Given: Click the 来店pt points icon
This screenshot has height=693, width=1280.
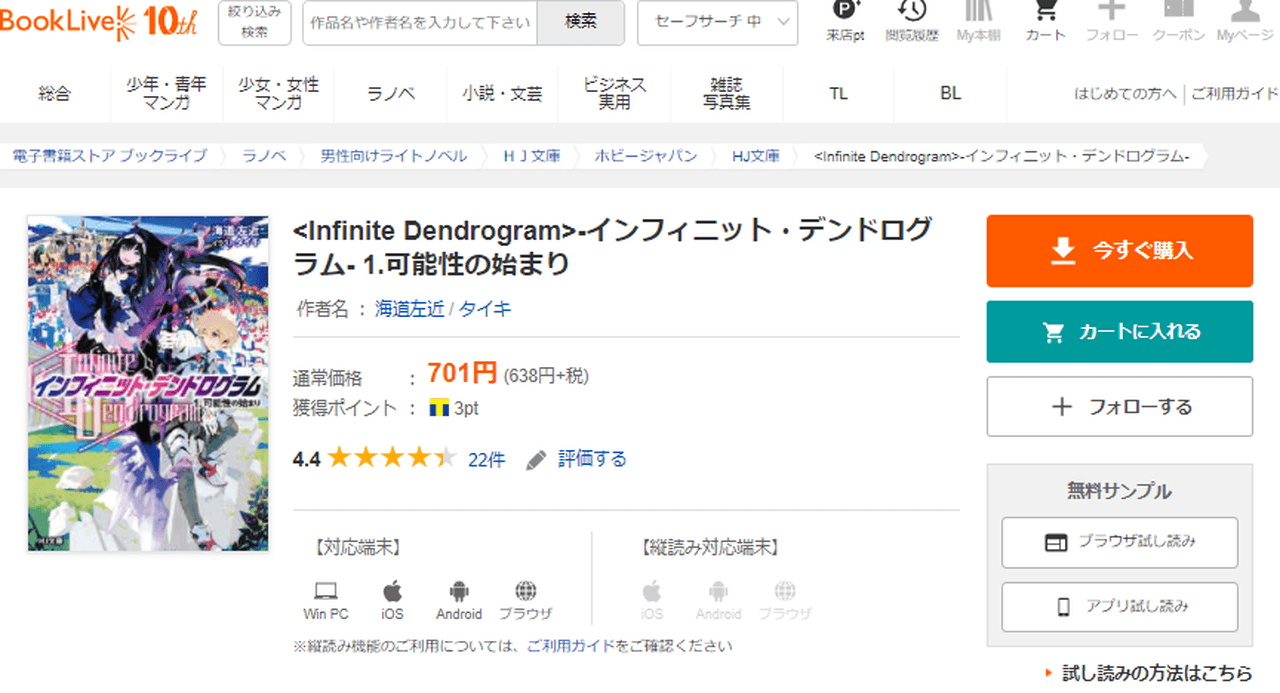Looking at the screenshot, I should pos(845,14).
